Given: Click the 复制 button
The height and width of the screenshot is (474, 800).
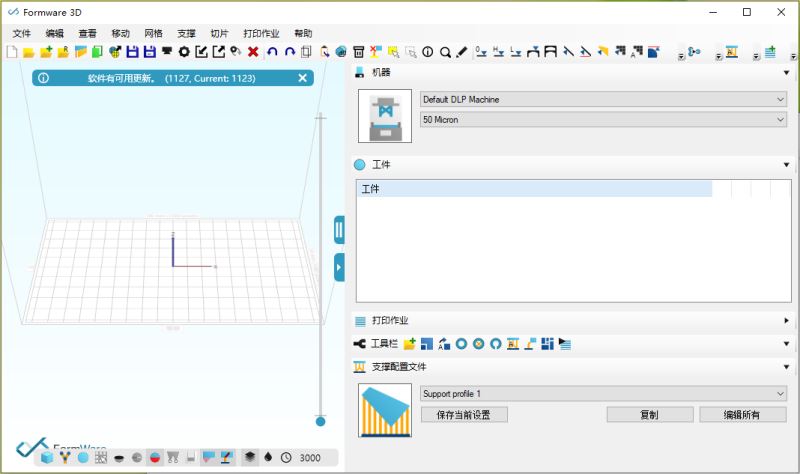Looking at the screenshot, I should (649, 415).
